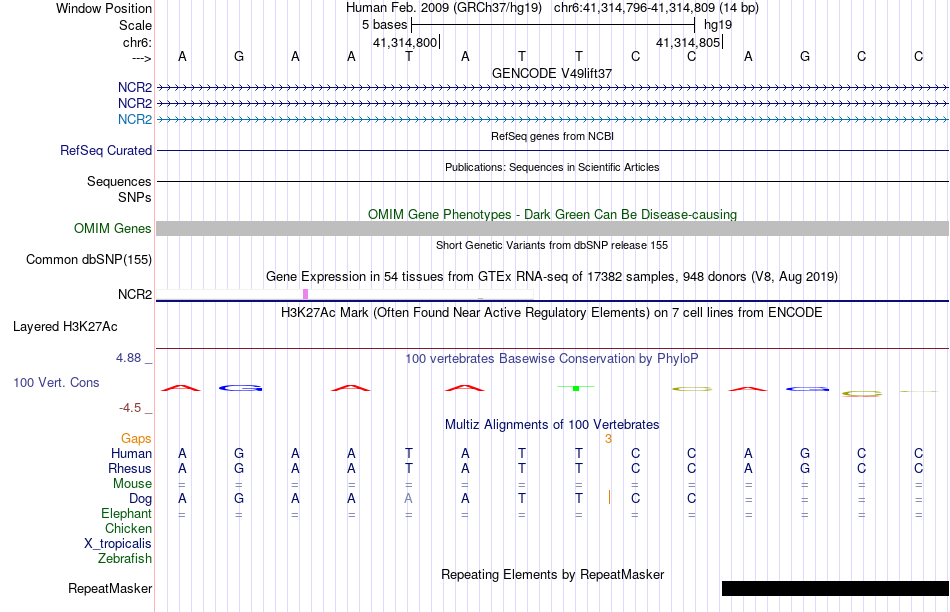Click the grayed A in the Dog row

point(408,499)
